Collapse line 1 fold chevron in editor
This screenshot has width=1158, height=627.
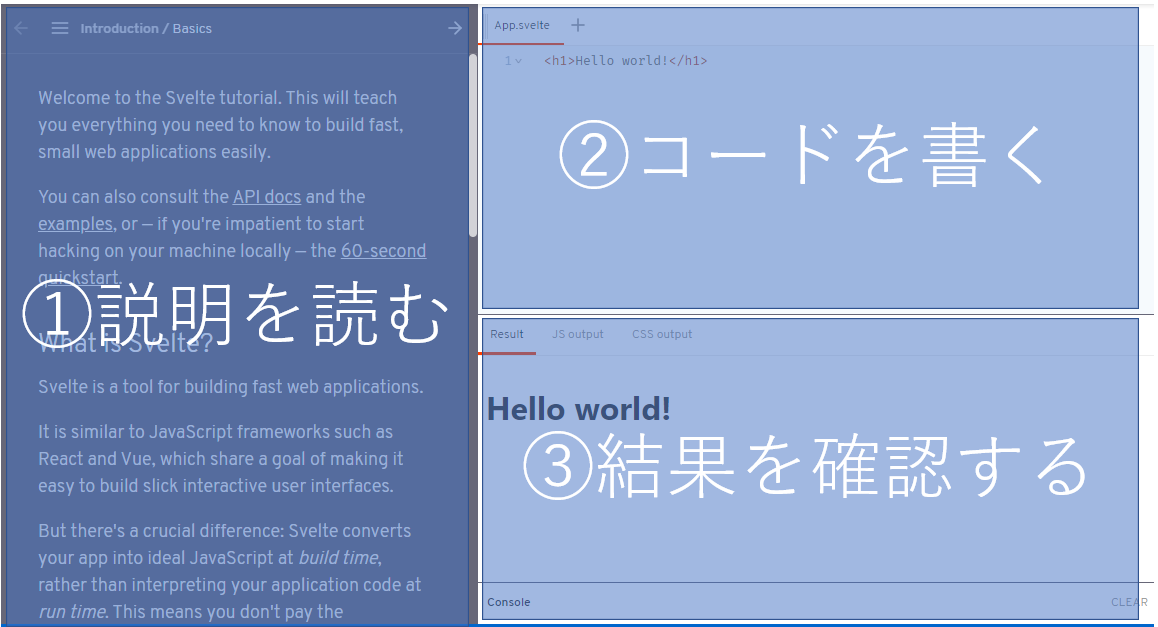(x=518, y=61)
